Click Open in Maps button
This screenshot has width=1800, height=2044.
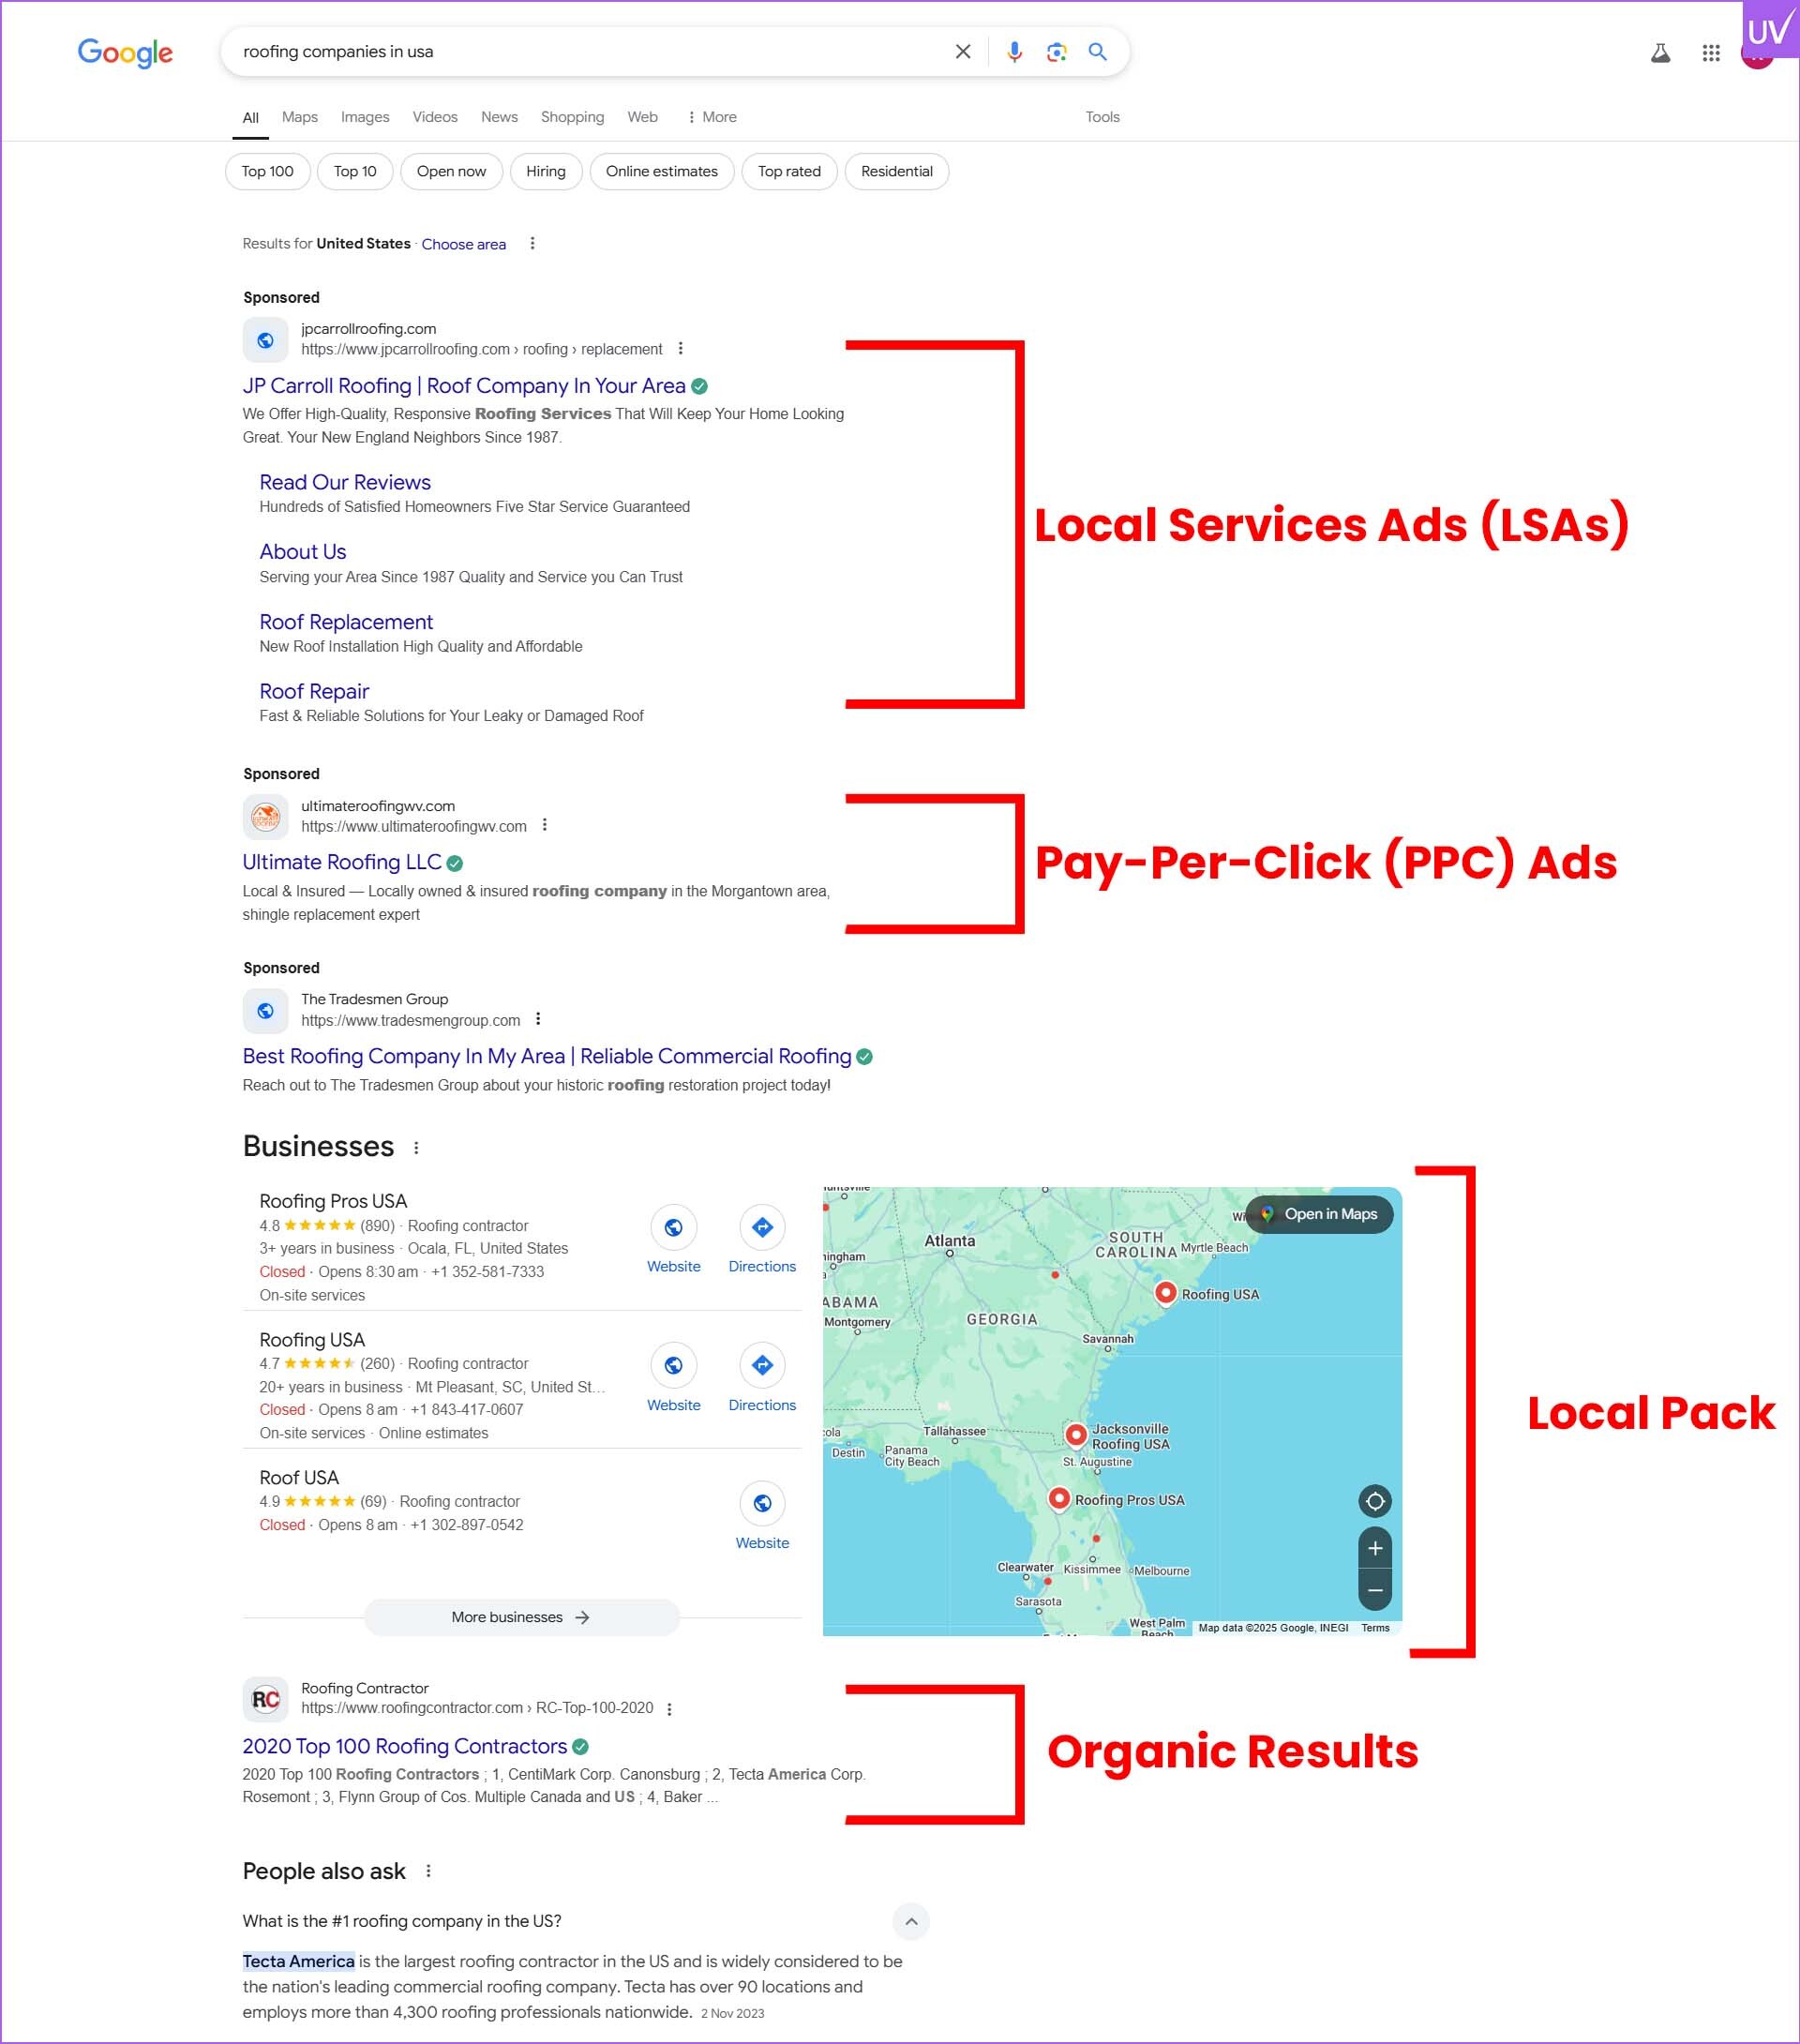click(x=1319, y=1214)
